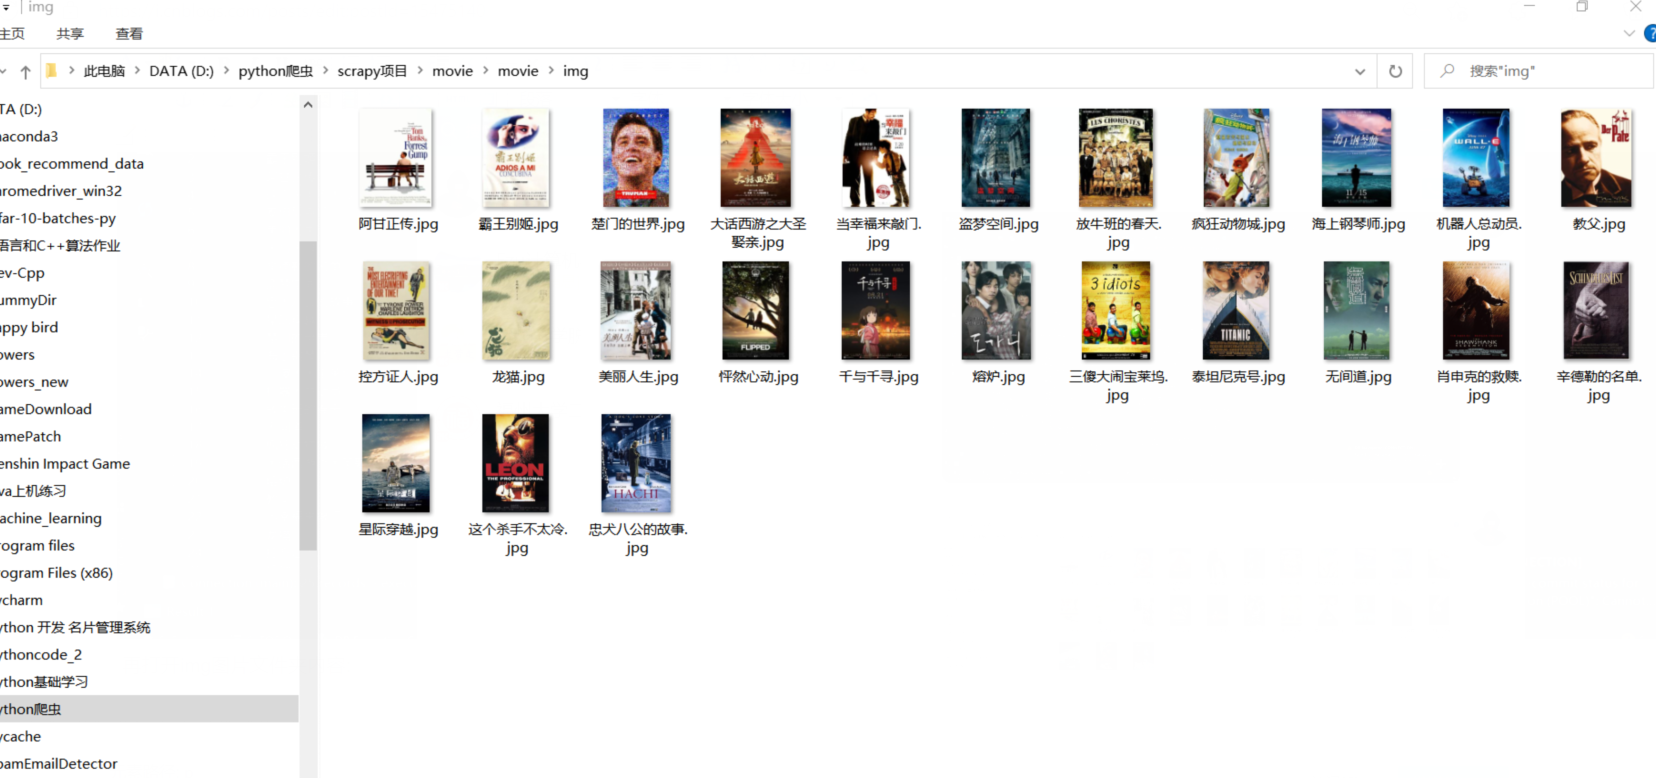Open the 主页 ribbon tab
Viewport: 1656px width, 778px height.
tap(12, 33)
